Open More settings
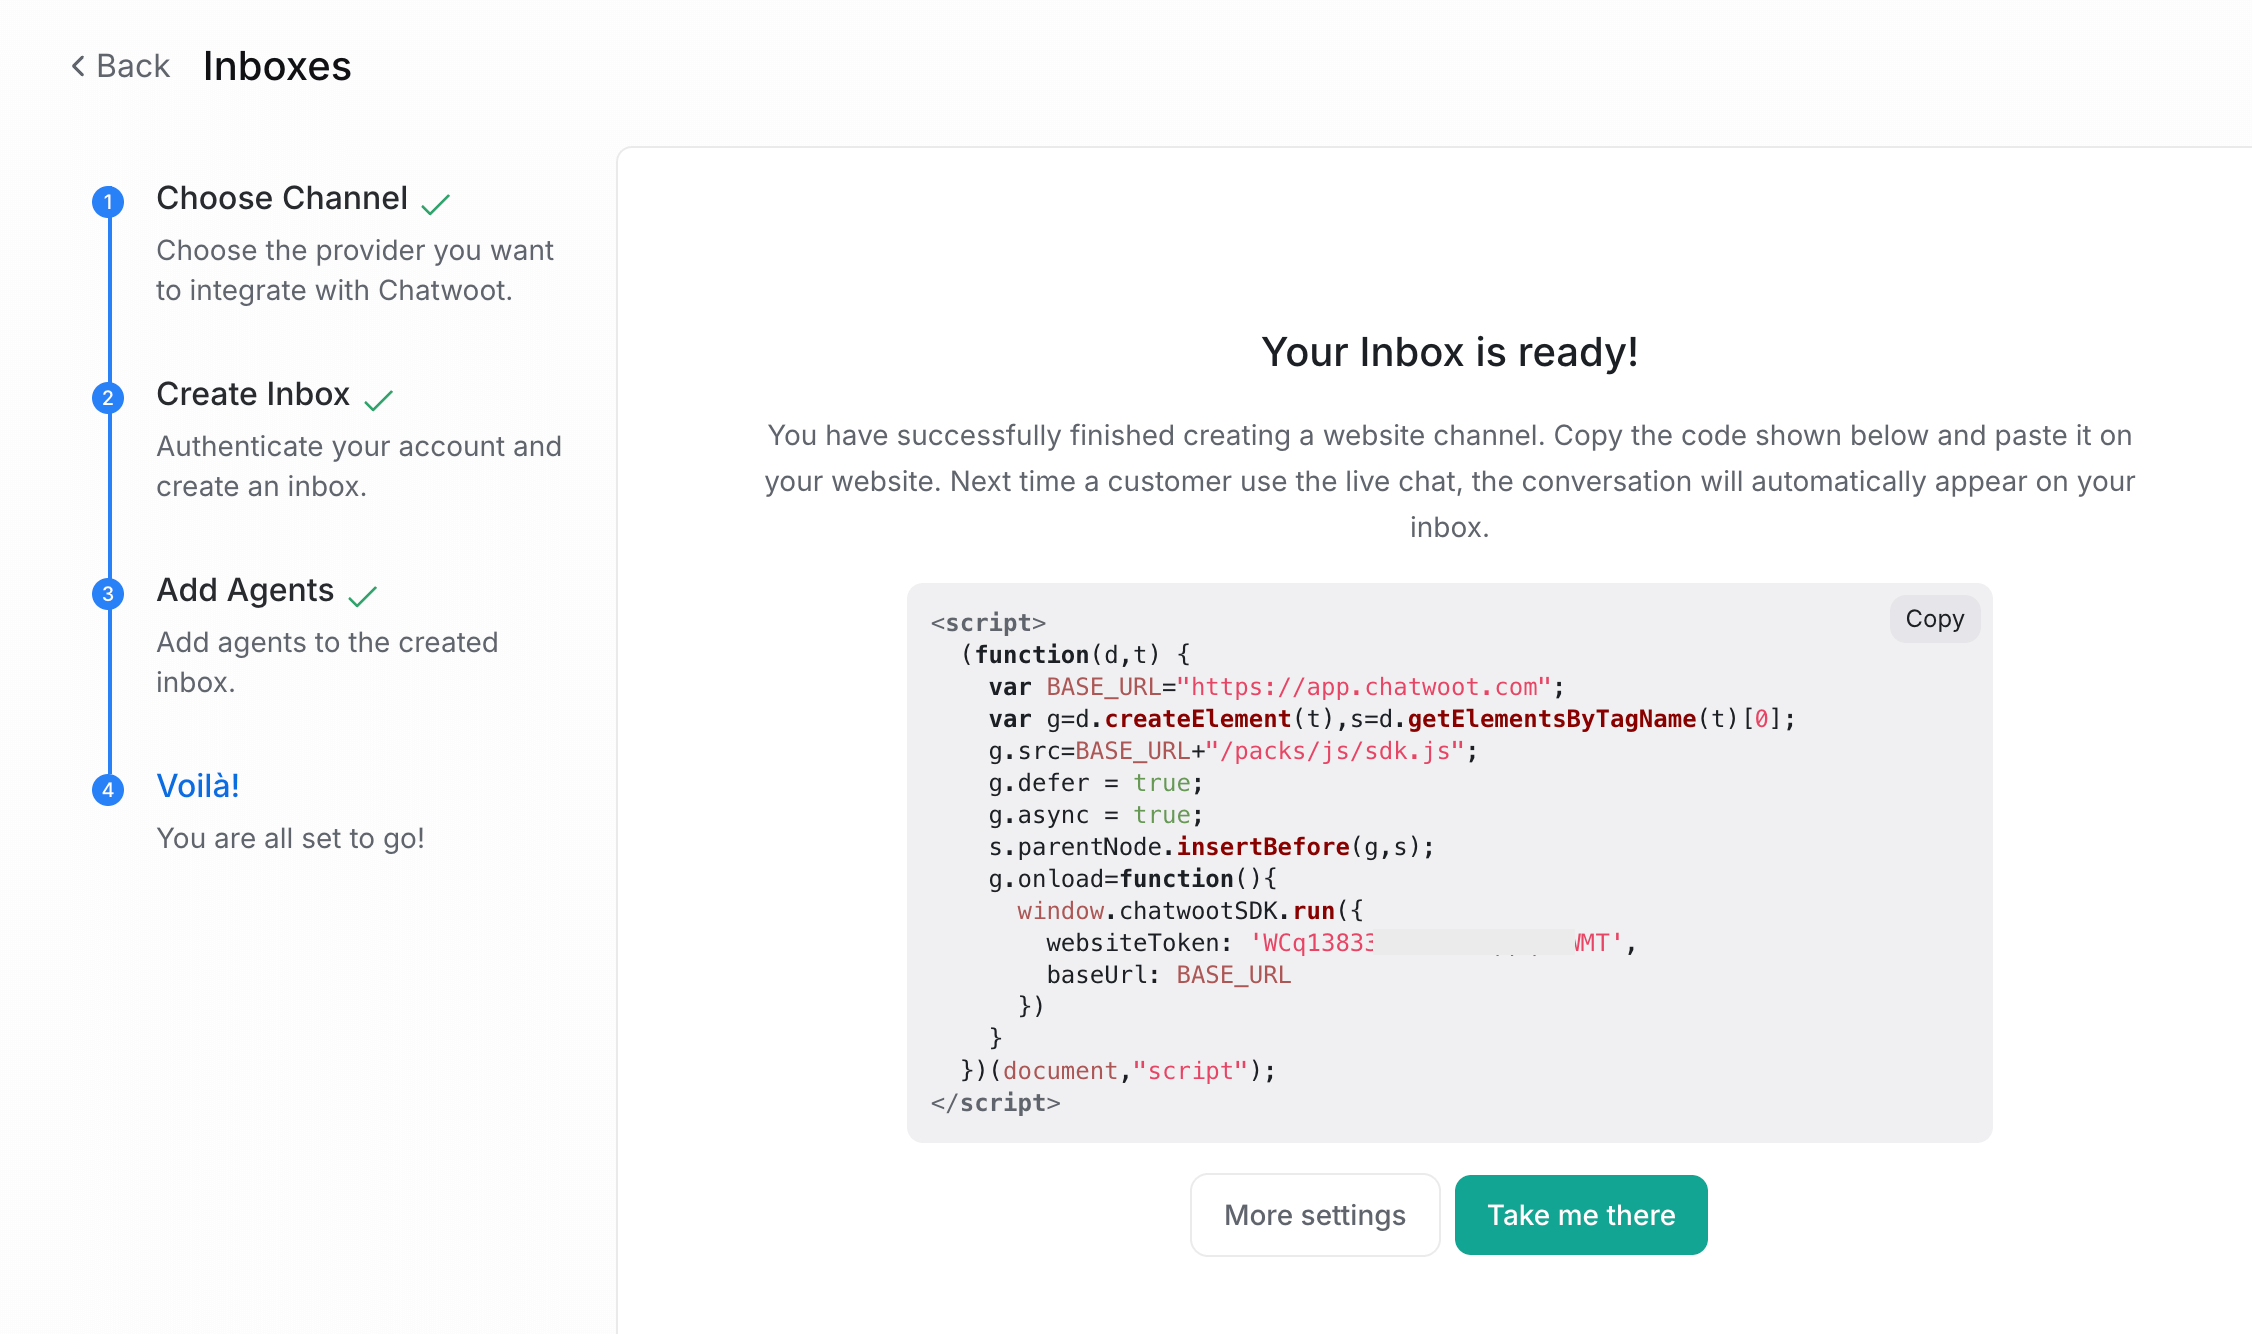The width and height of the screenshot is (2252, 1334). point(1314,1215)
